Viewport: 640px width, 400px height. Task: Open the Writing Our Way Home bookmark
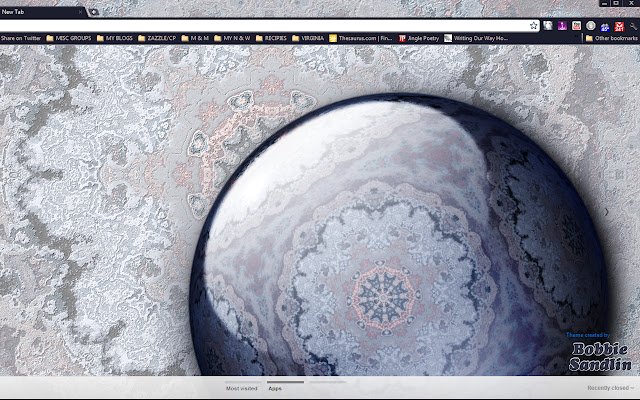pos(476,38)
